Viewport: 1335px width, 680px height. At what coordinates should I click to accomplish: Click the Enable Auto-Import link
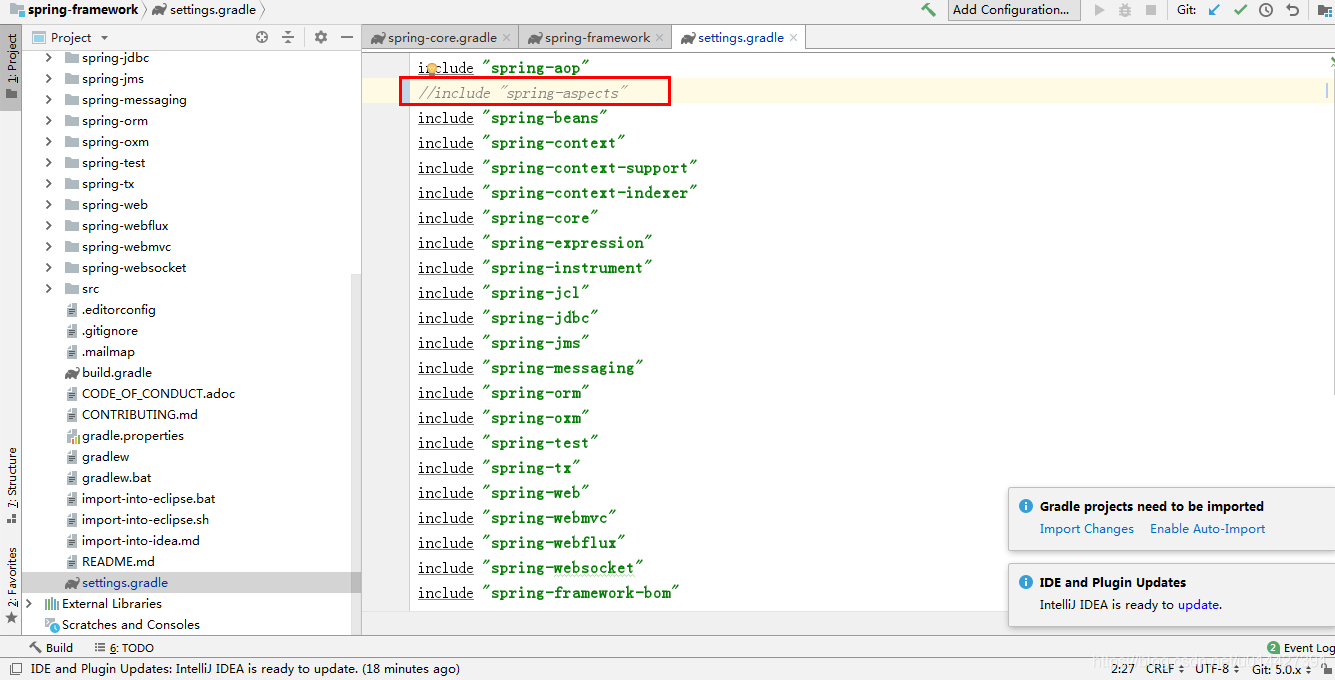1207,529
